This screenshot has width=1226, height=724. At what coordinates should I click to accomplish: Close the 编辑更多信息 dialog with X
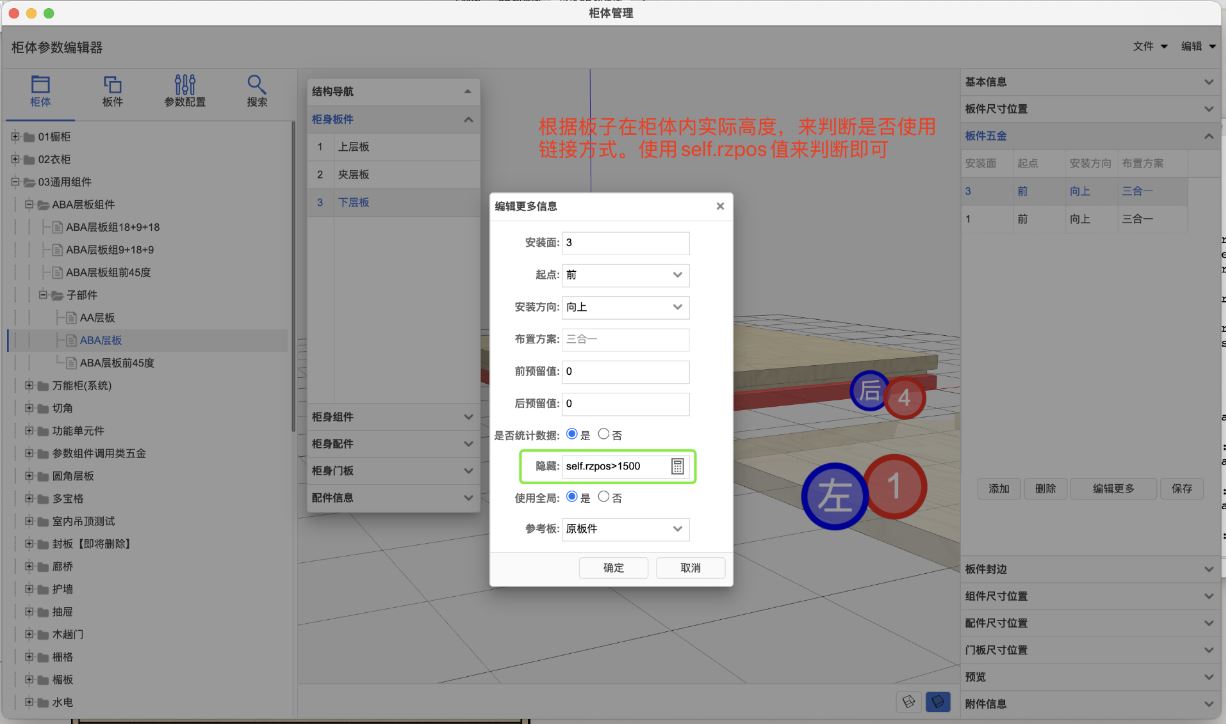720,206
